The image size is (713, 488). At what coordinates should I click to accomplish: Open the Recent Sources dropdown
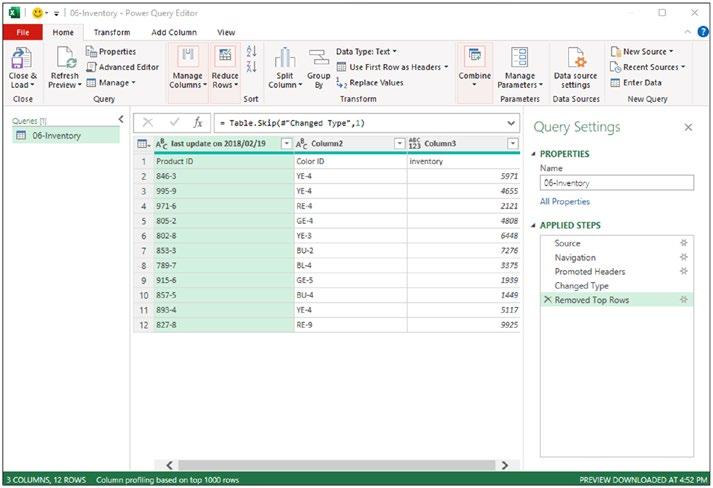pos(648,67)
